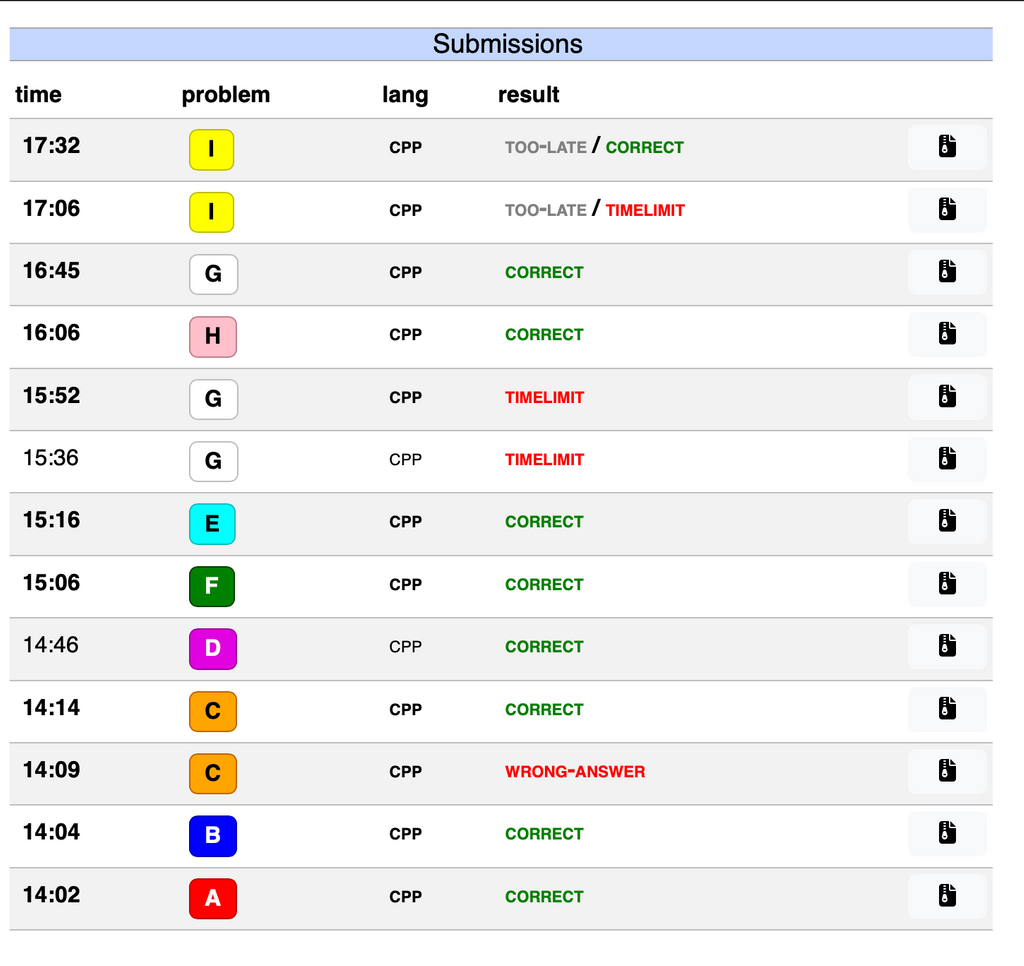Open the 15:06 submission time
Screen dimensions: 1024x966
coord(52,583)
